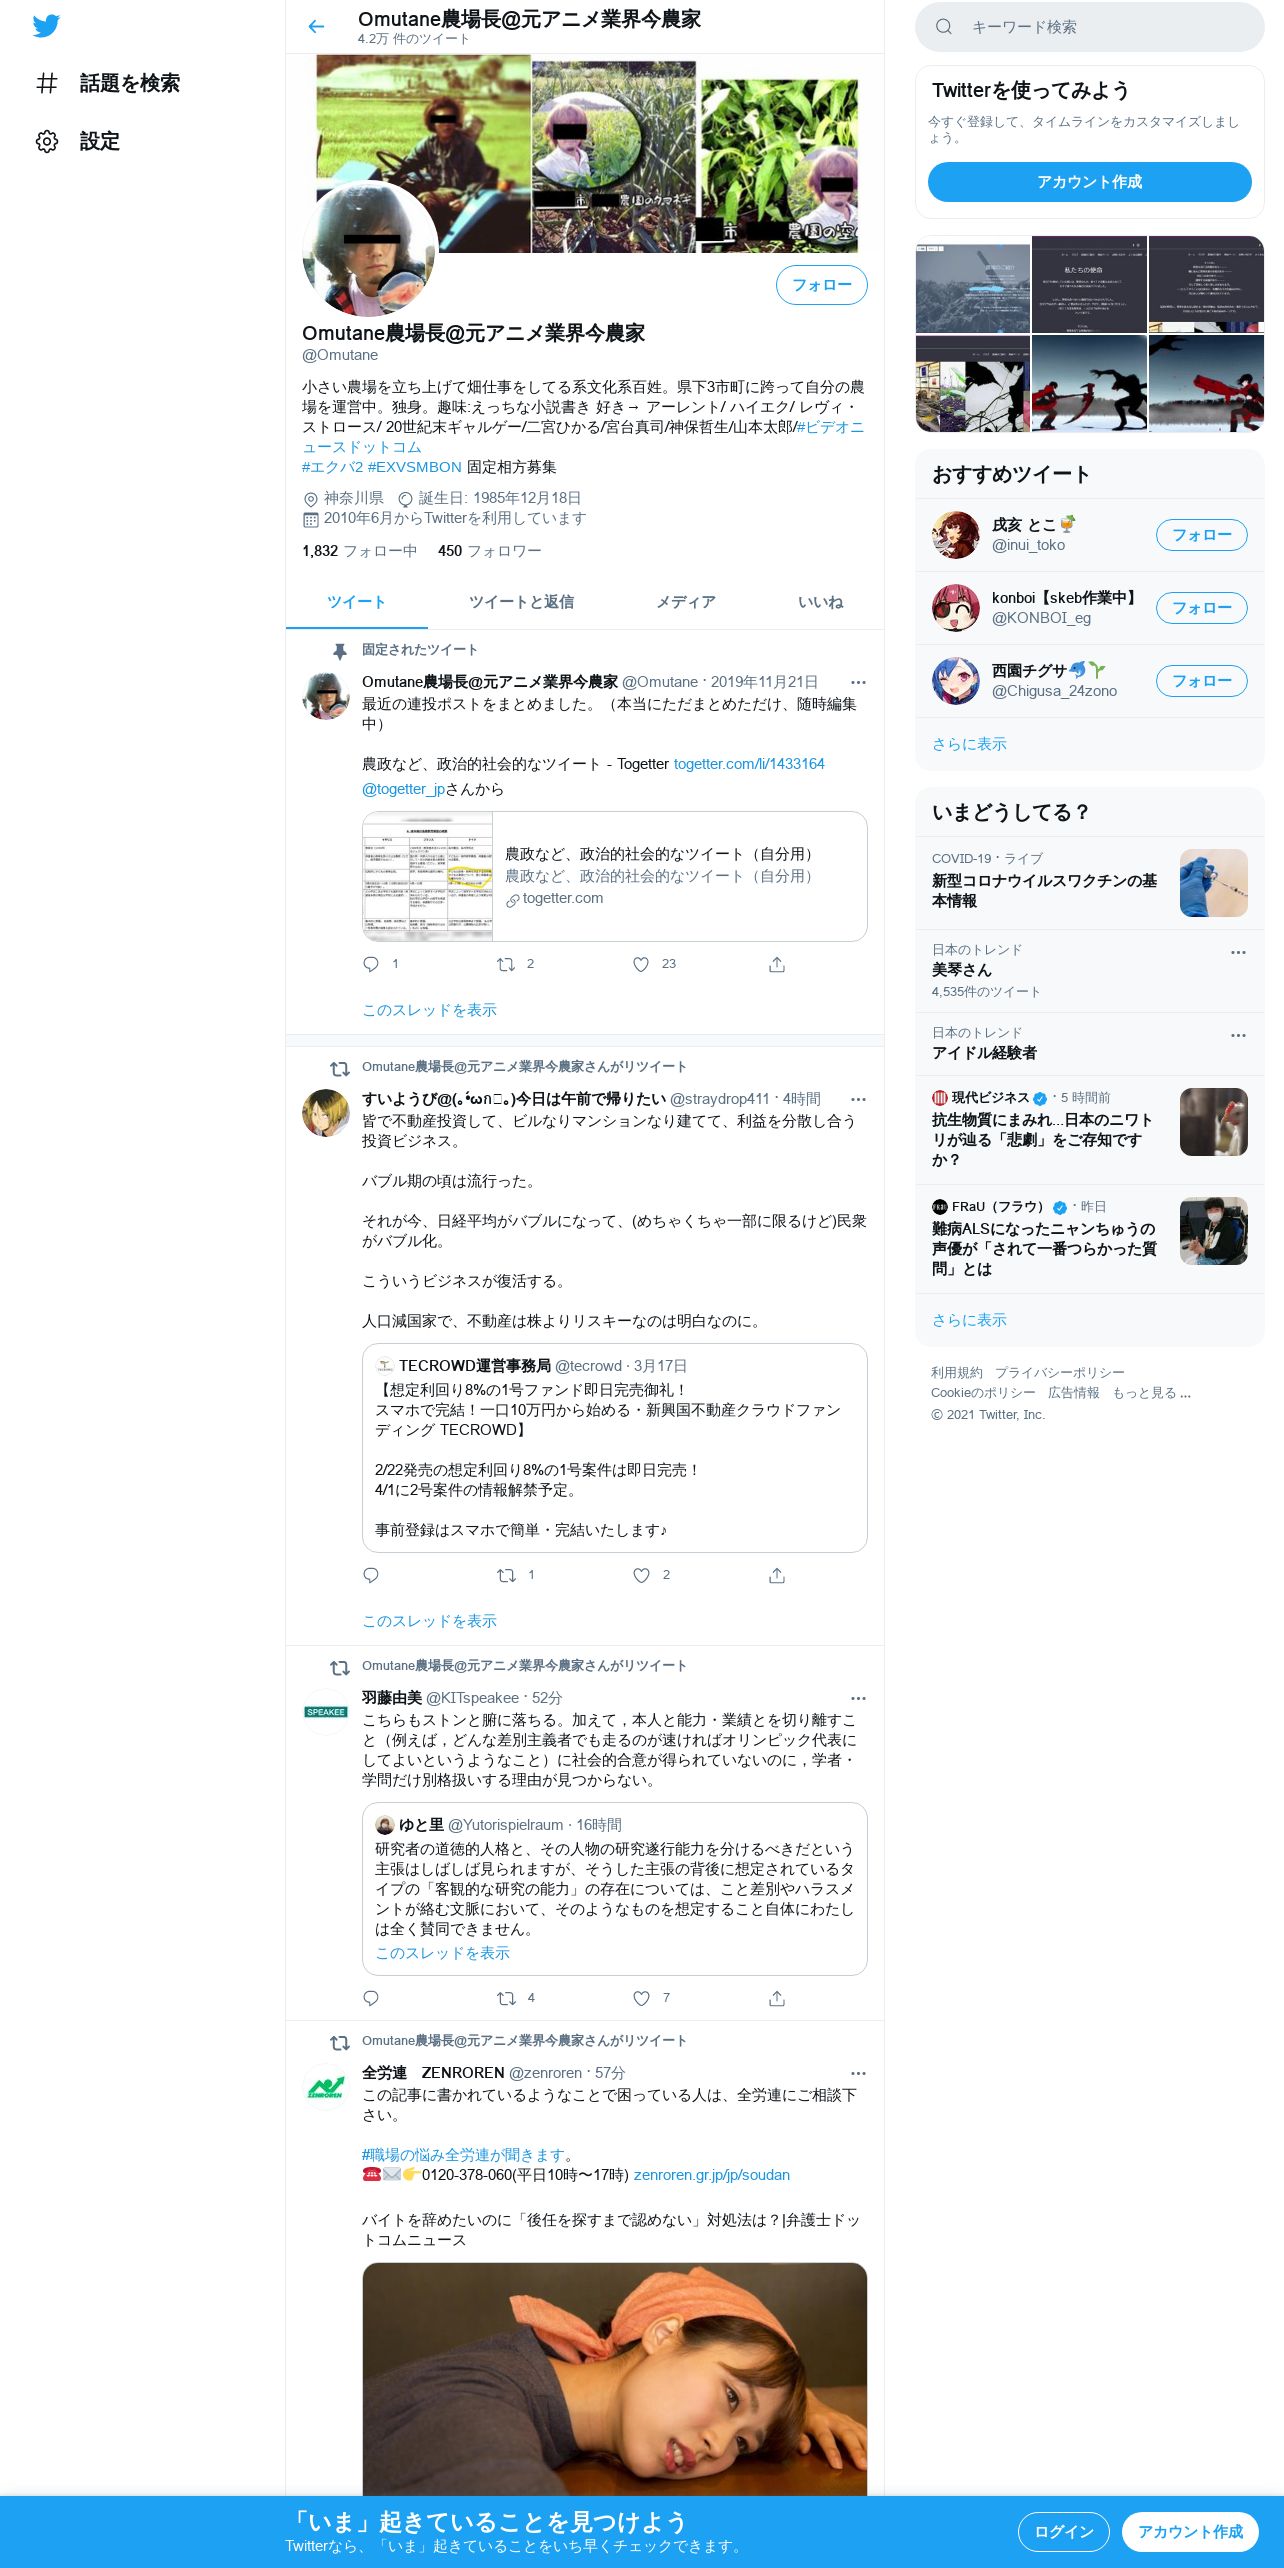Open more menu on straydrop411 tweet
This screenshot has width=1284, height=2568.
coord(858,1099)
